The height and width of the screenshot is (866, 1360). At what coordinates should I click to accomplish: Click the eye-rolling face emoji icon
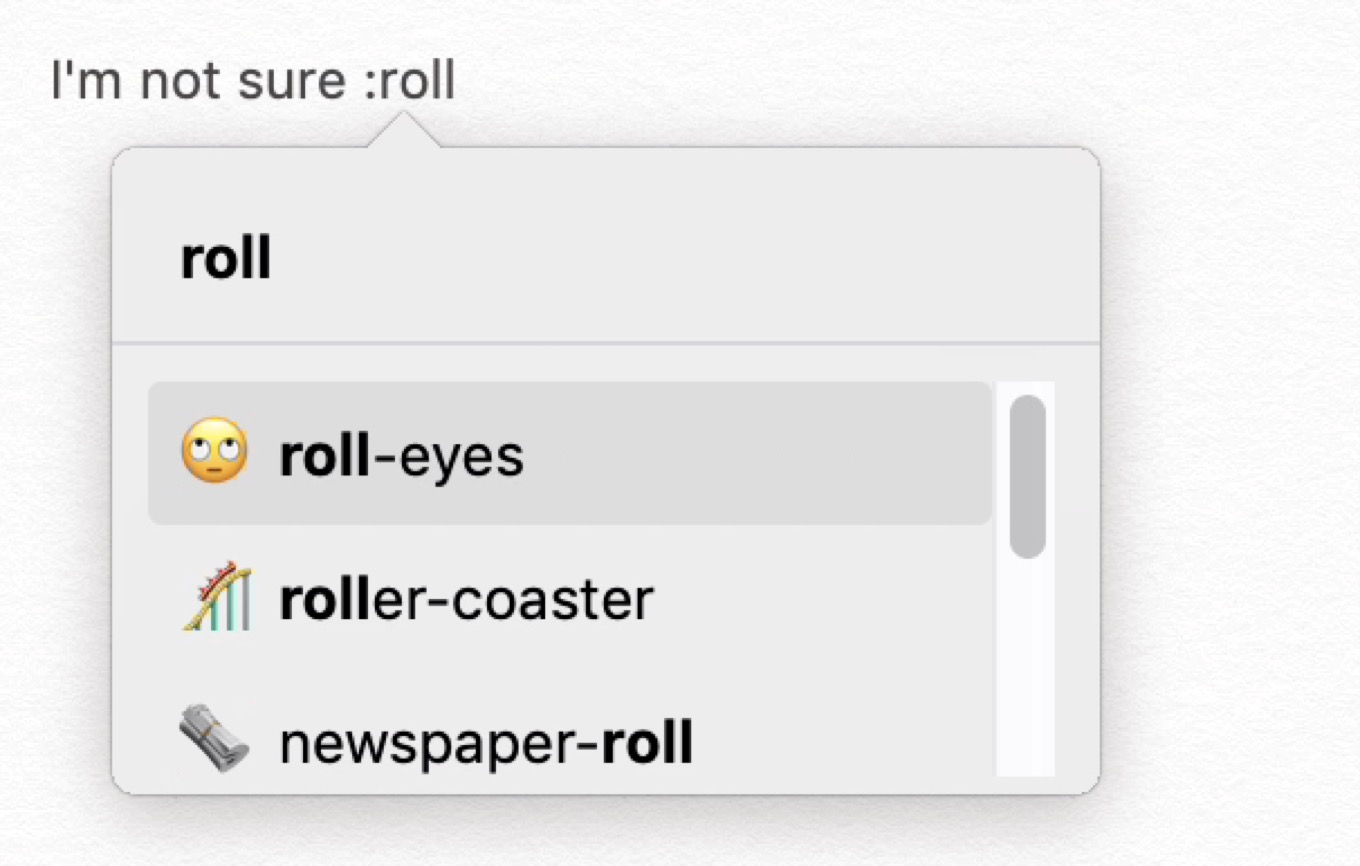[214, 454]
